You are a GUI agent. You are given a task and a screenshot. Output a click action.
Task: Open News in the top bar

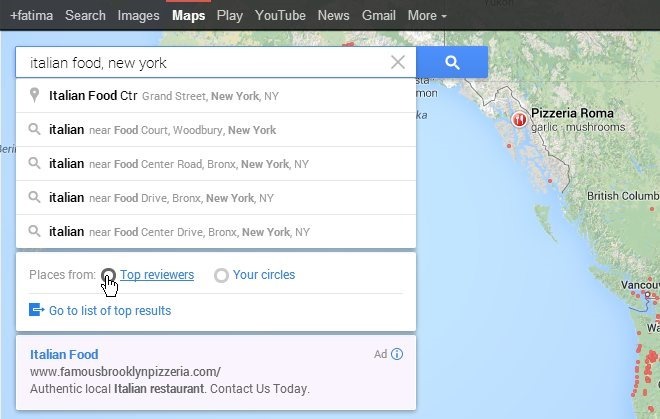[333, 16]
